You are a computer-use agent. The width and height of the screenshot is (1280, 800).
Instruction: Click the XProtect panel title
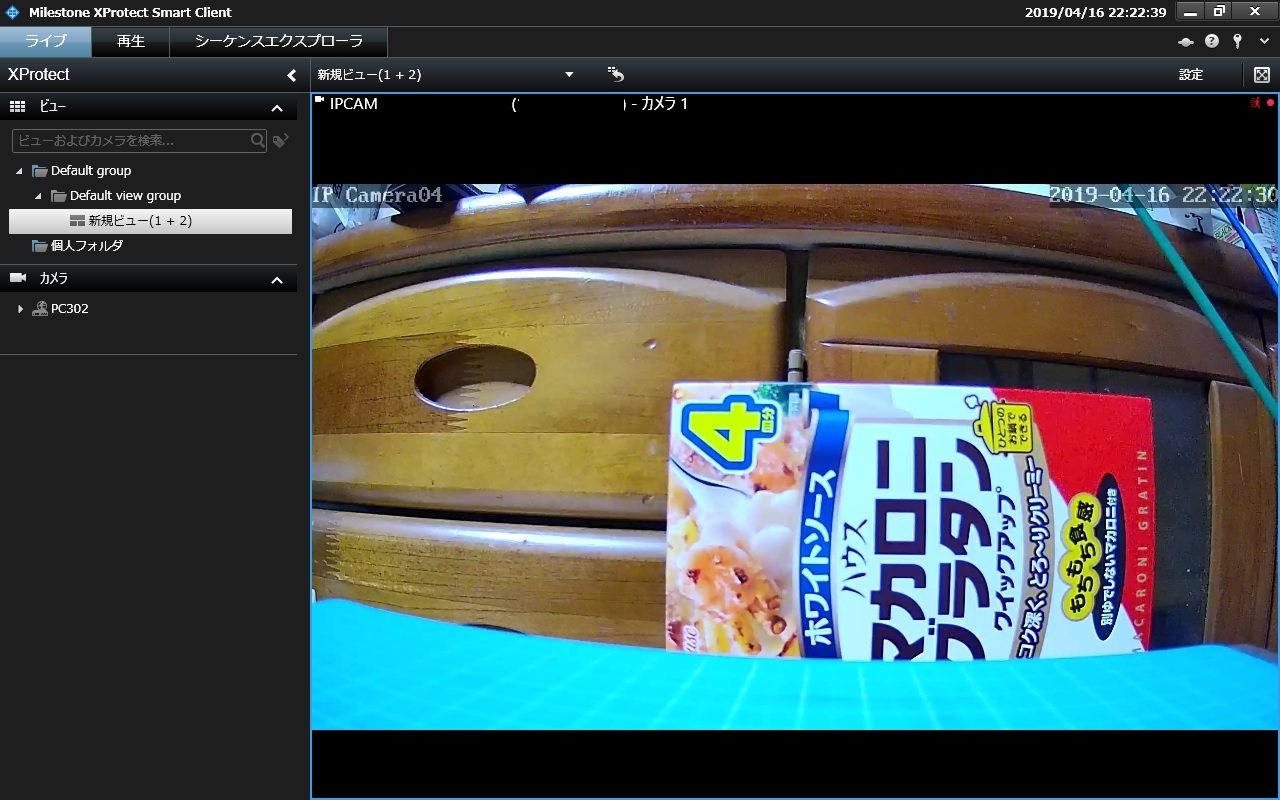[x=39, y=75]
